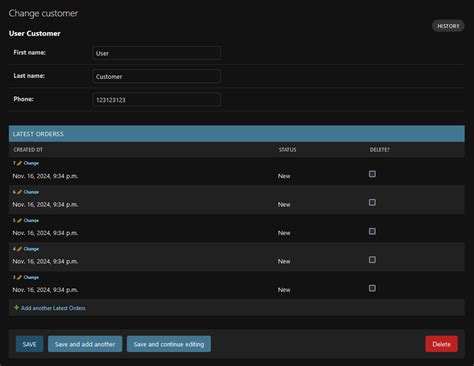Open the Change link for order 4
Screen dimensions: 474x366
click(x=31, y=249)
